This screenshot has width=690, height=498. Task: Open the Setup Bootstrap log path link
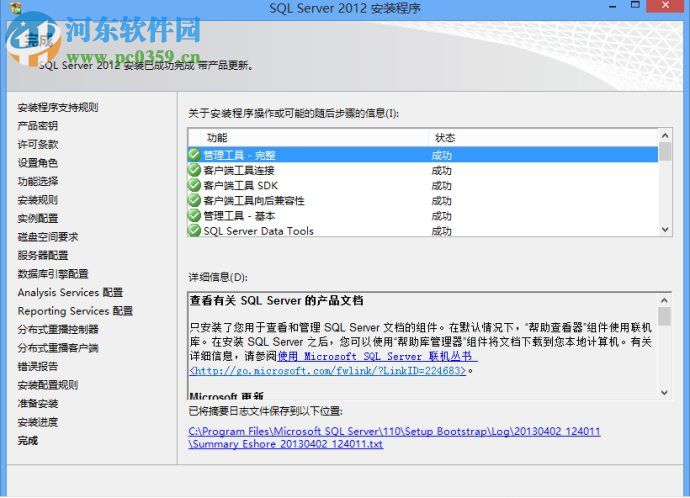click(x=394, y=431)
